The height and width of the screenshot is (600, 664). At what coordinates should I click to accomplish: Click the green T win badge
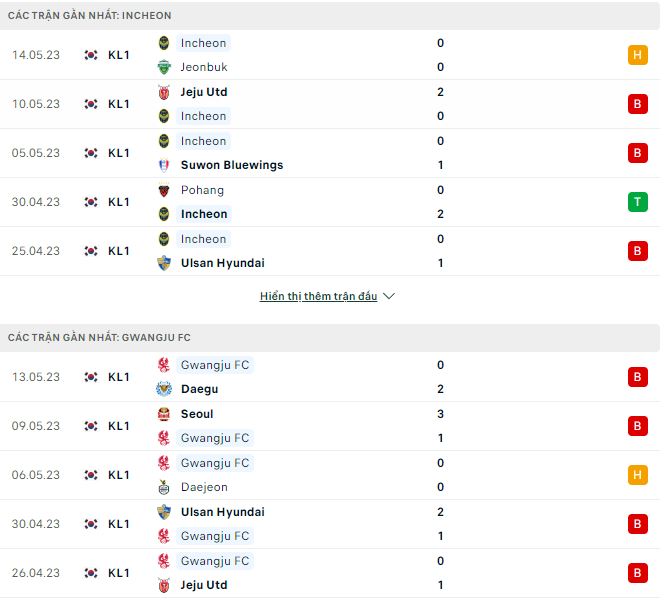pos(637,202)
